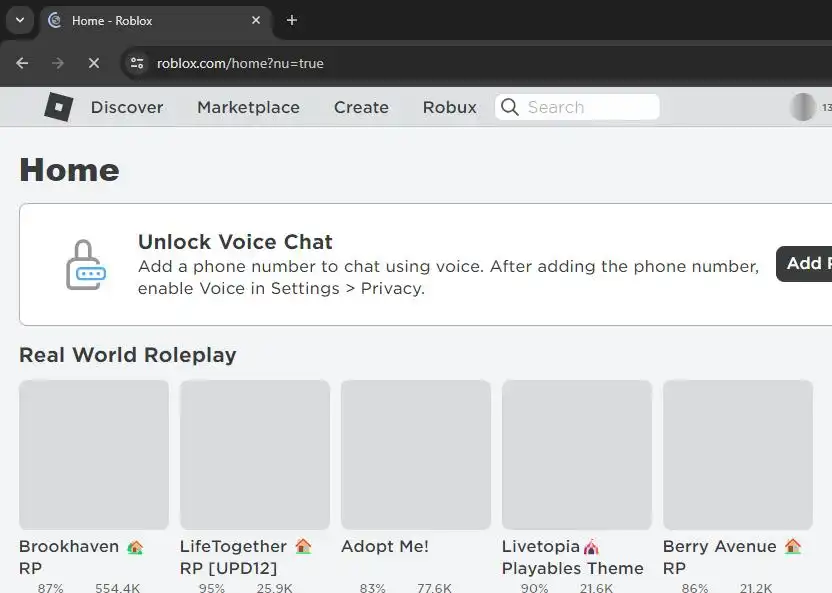Image resolution: width=832 pixels, height=593 pixels.
Task: Open the Livetopia game thumbnail
Action: (x=577, y=455)
